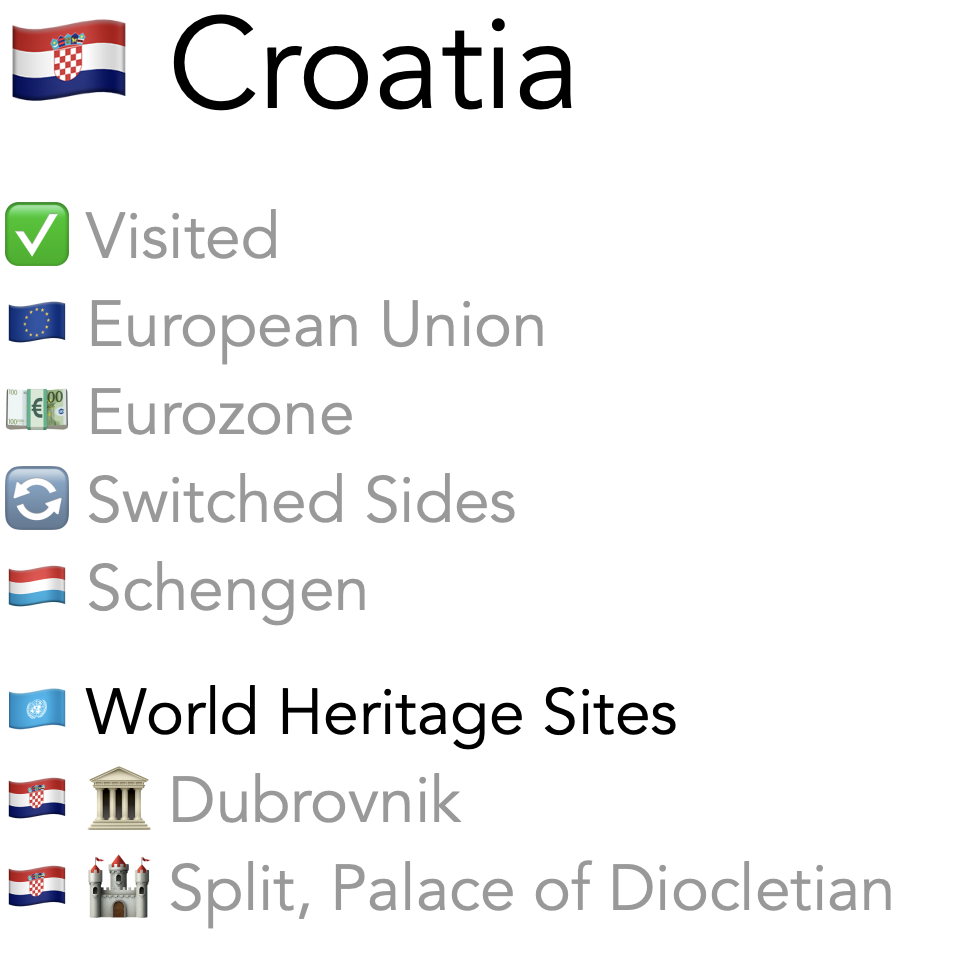Click the Croatia flag beside Split

37,887
